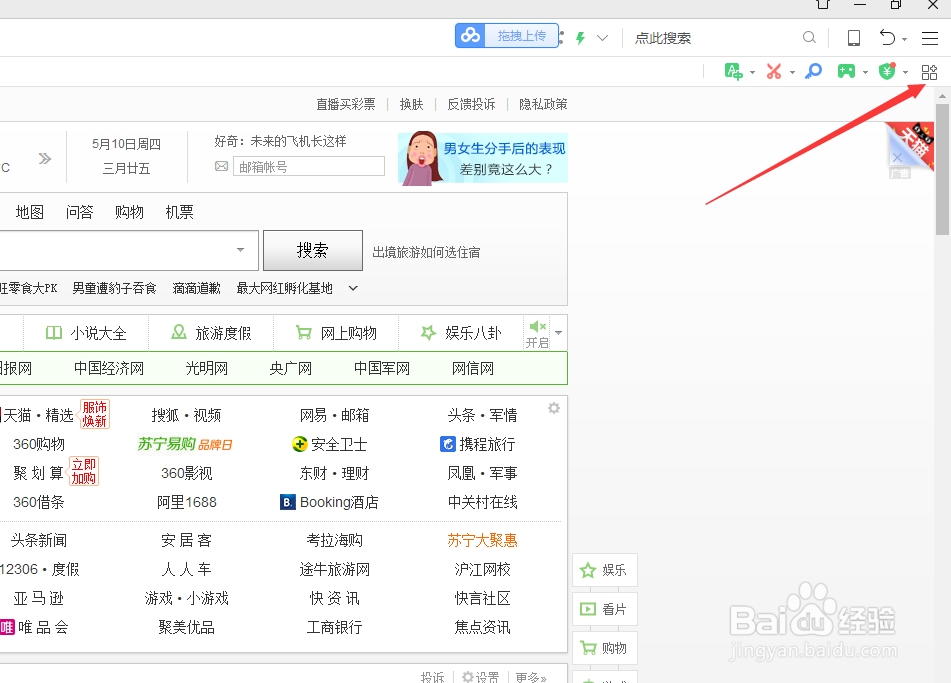Open the mobile phone assistant icon
The height and width of the screenshot is (683, 951).
(854, 38)
